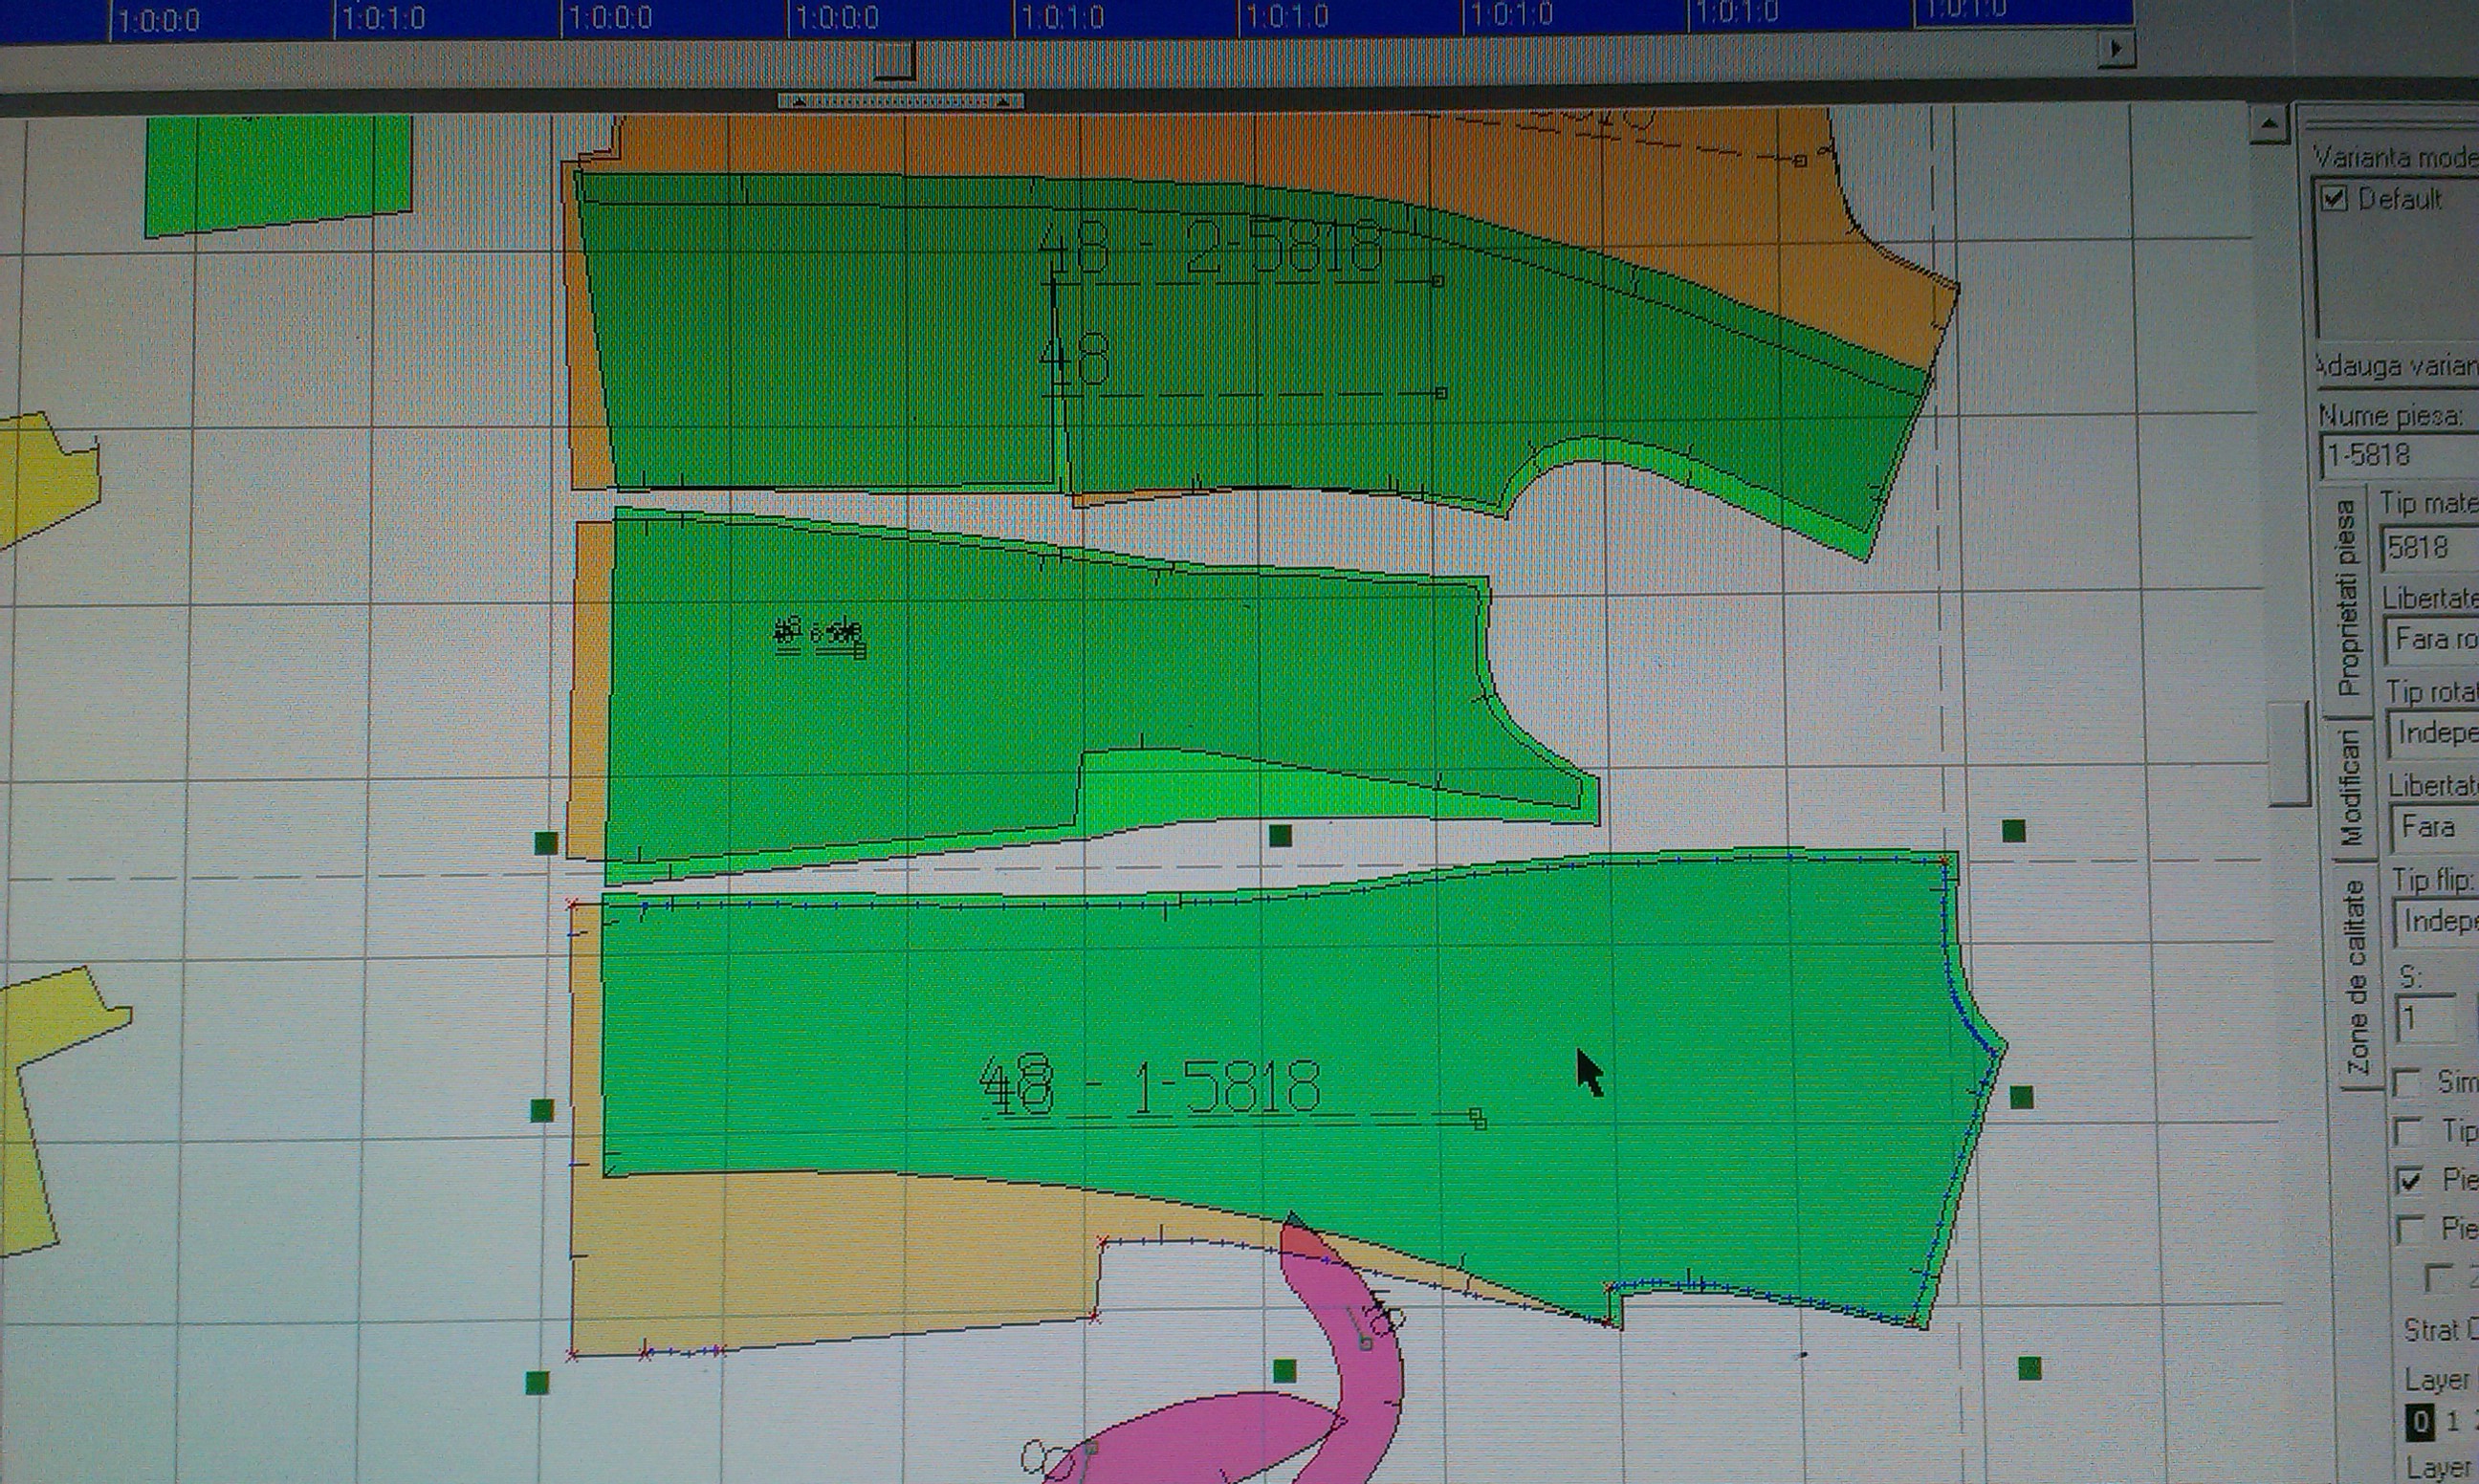Click the Adauga varianta button
Image resolution: width=2479 pixels, height=1484 pixels.
[x=2396, y=367]
